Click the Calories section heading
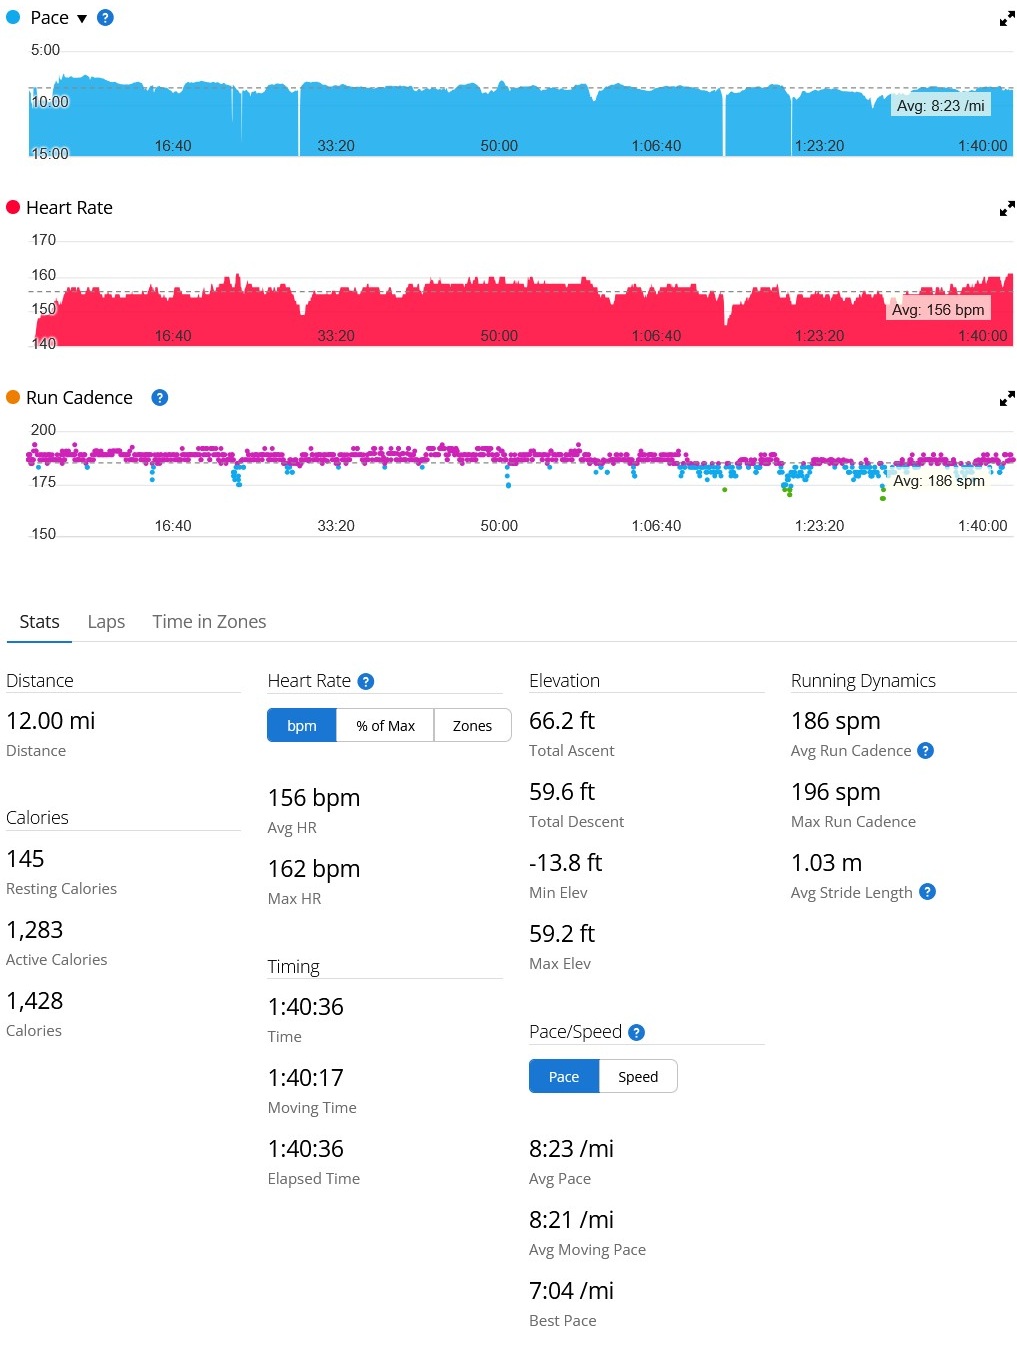 coord(38,818)
